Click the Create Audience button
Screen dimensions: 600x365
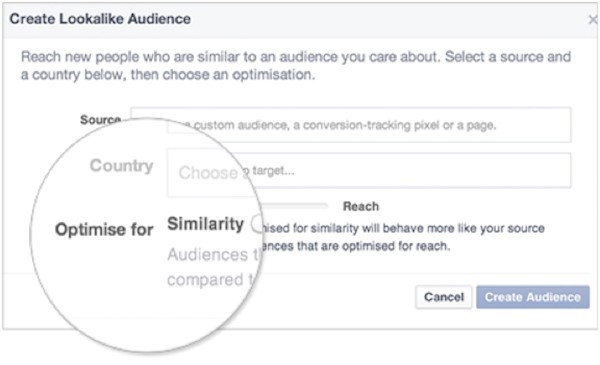pyautogui.click(x=533, y=297)
